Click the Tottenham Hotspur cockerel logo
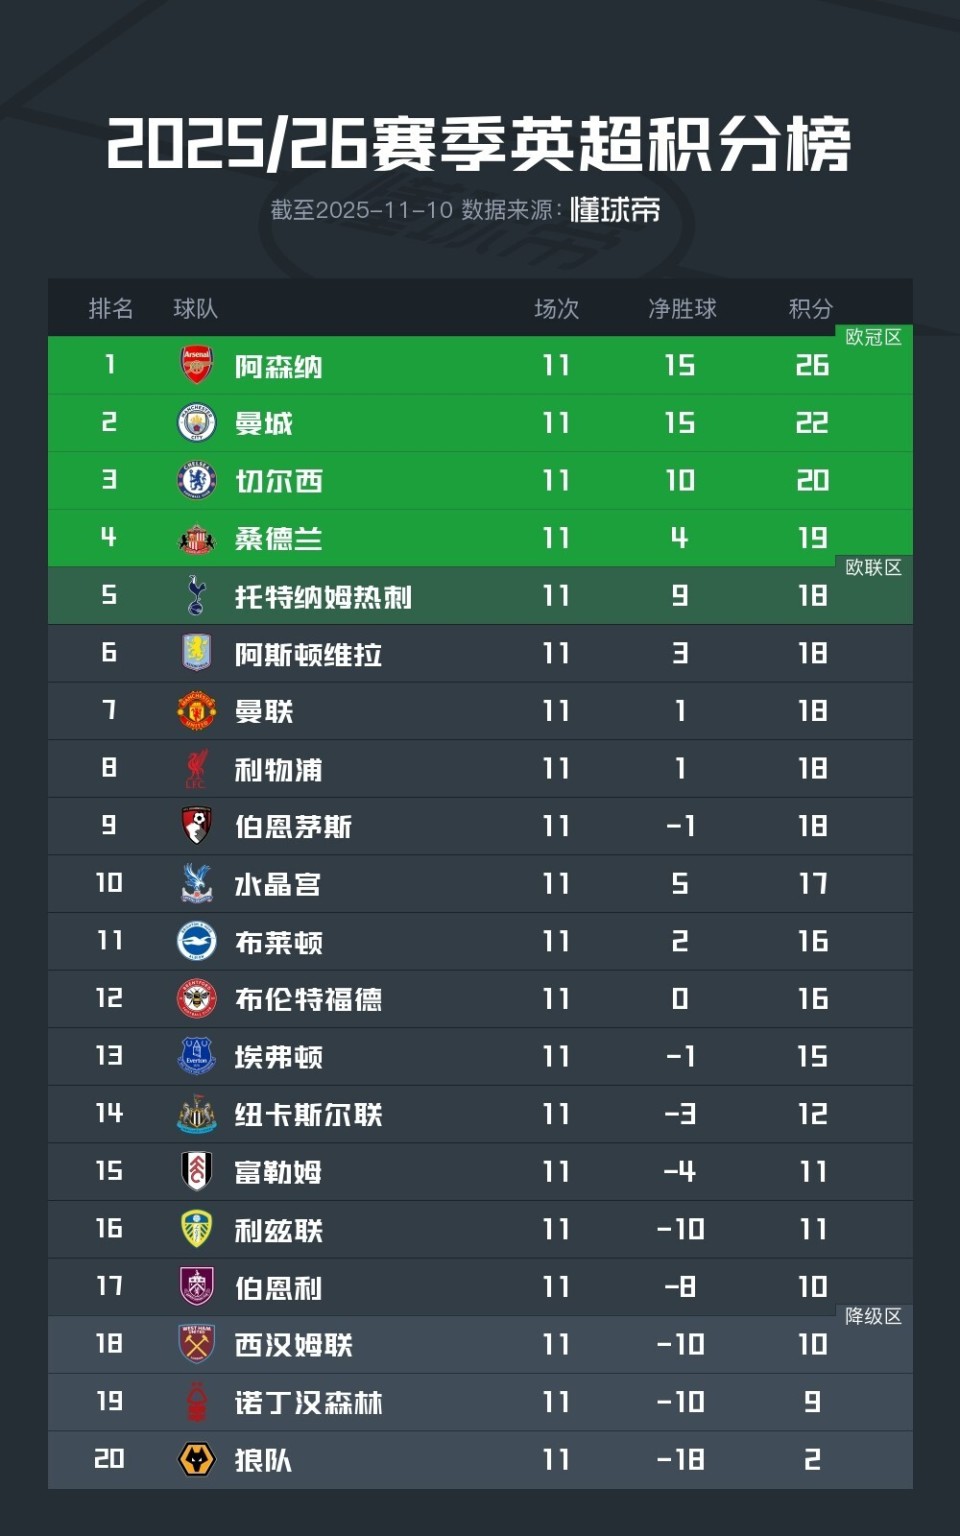The height and width of the screenshot is (1536, 960). pos(197,596)
